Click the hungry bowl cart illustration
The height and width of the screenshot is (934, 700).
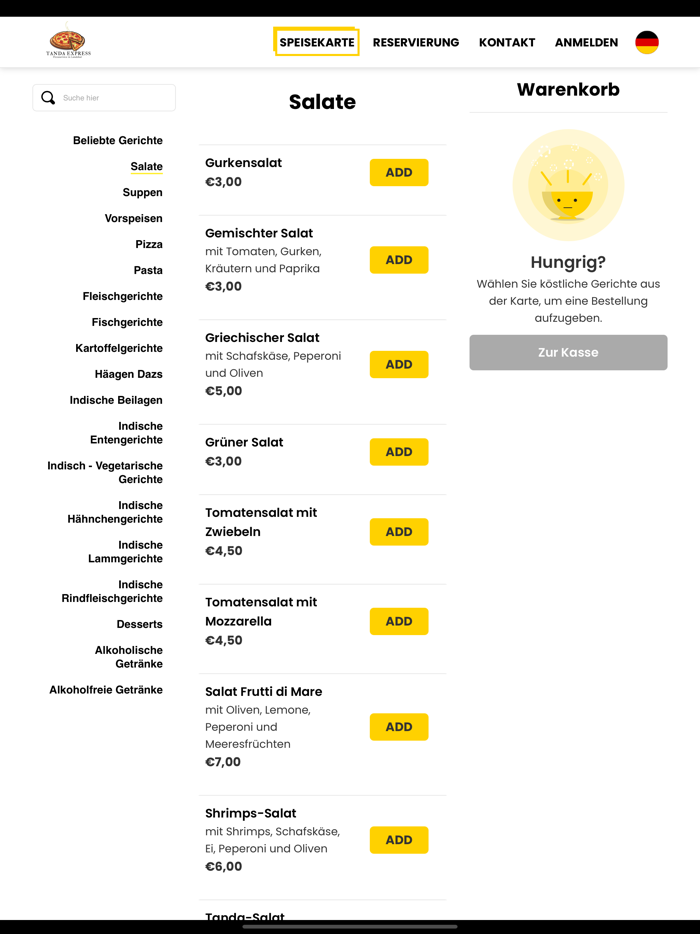tap(568, 185)
